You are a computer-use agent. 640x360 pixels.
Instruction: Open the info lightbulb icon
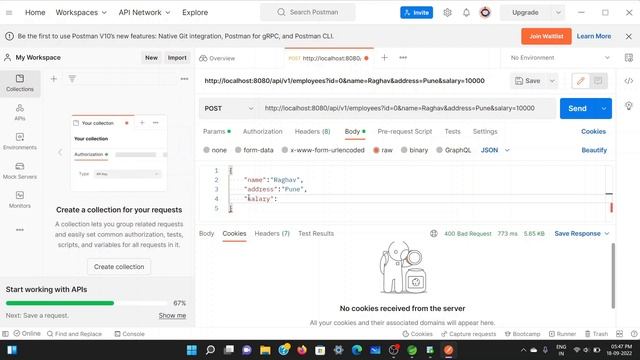pyautogui.click(x=629, y=106)
